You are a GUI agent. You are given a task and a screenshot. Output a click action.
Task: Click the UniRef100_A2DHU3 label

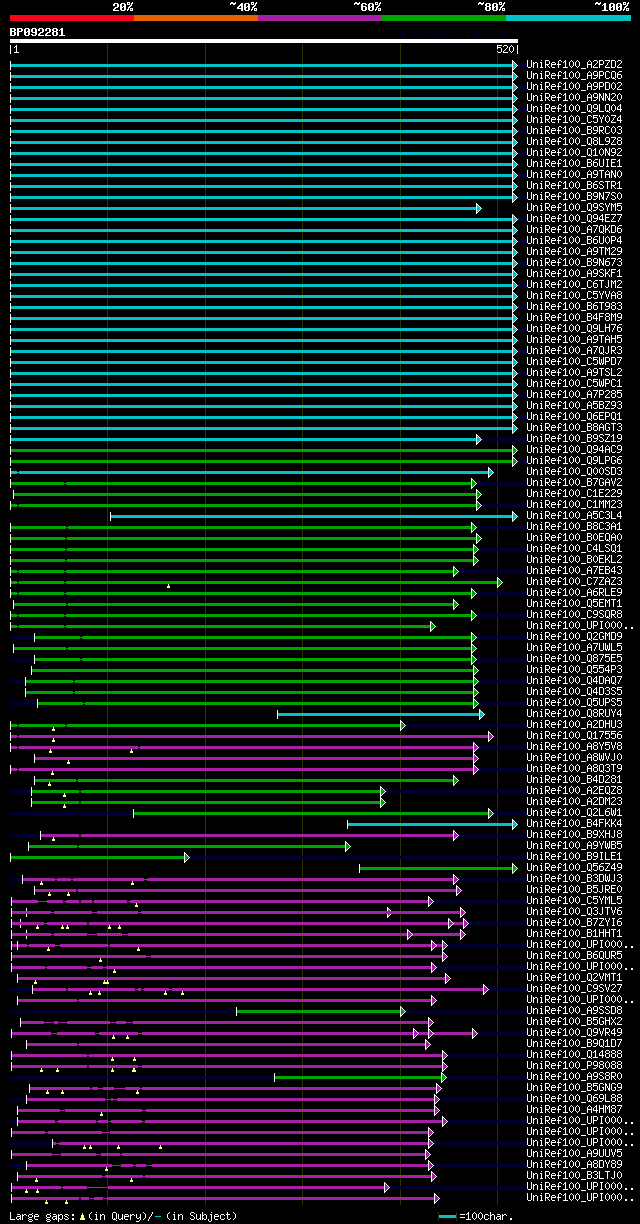point(574,725)
